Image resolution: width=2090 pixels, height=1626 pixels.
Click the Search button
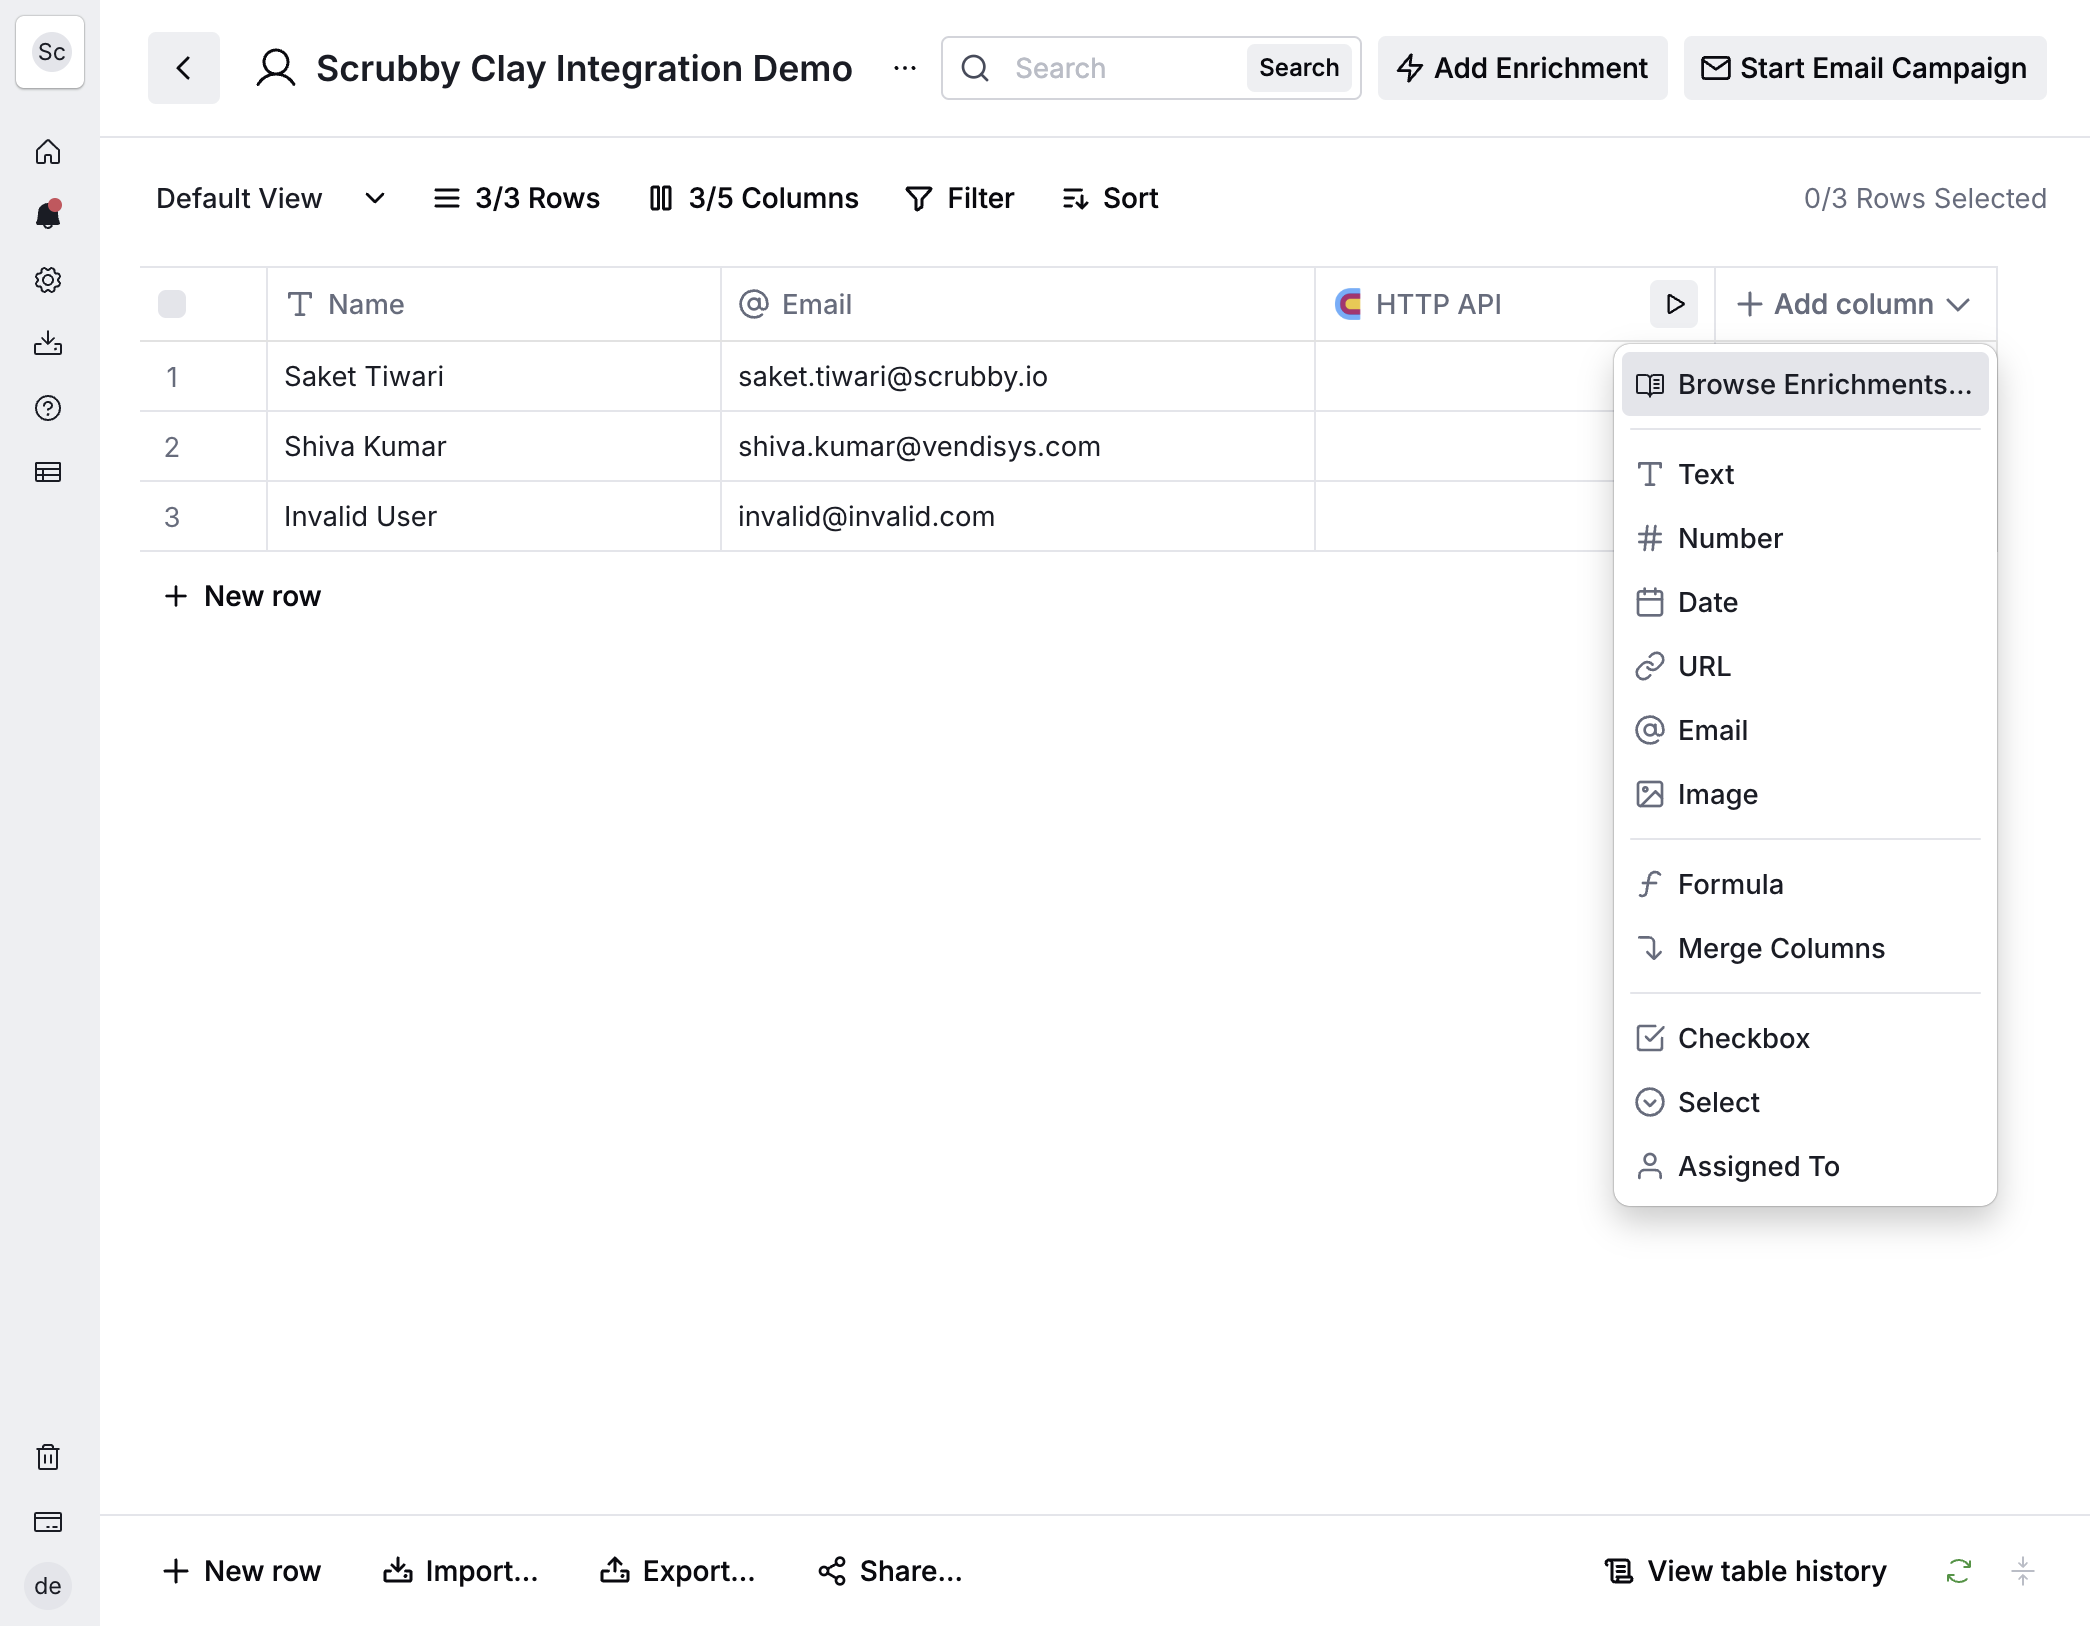coord(1299,68)
